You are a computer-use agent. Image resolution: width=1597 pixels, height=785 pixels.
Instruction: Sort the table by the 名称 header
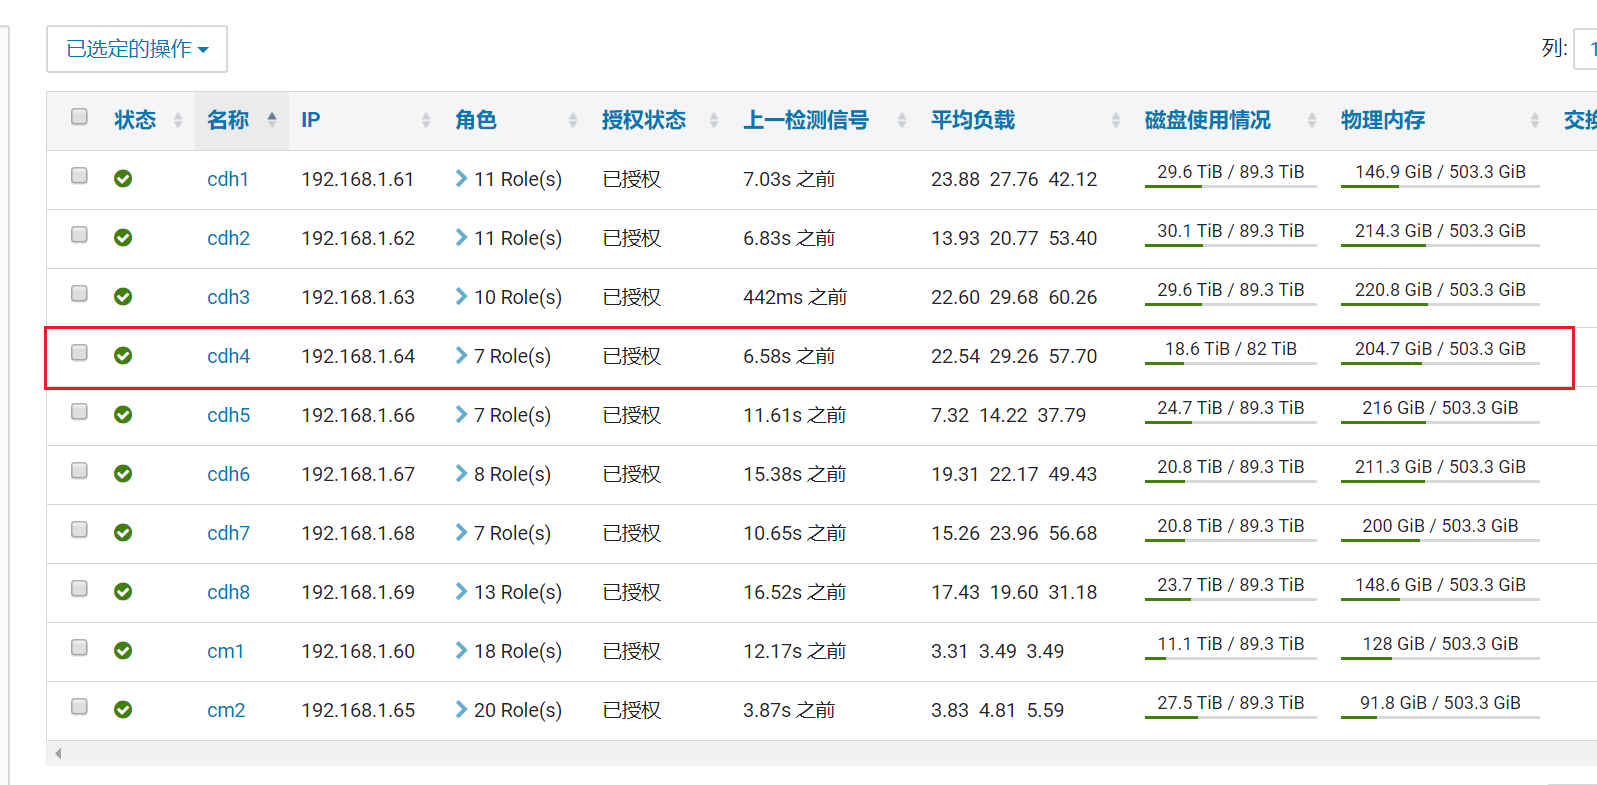tap(228, 120)
